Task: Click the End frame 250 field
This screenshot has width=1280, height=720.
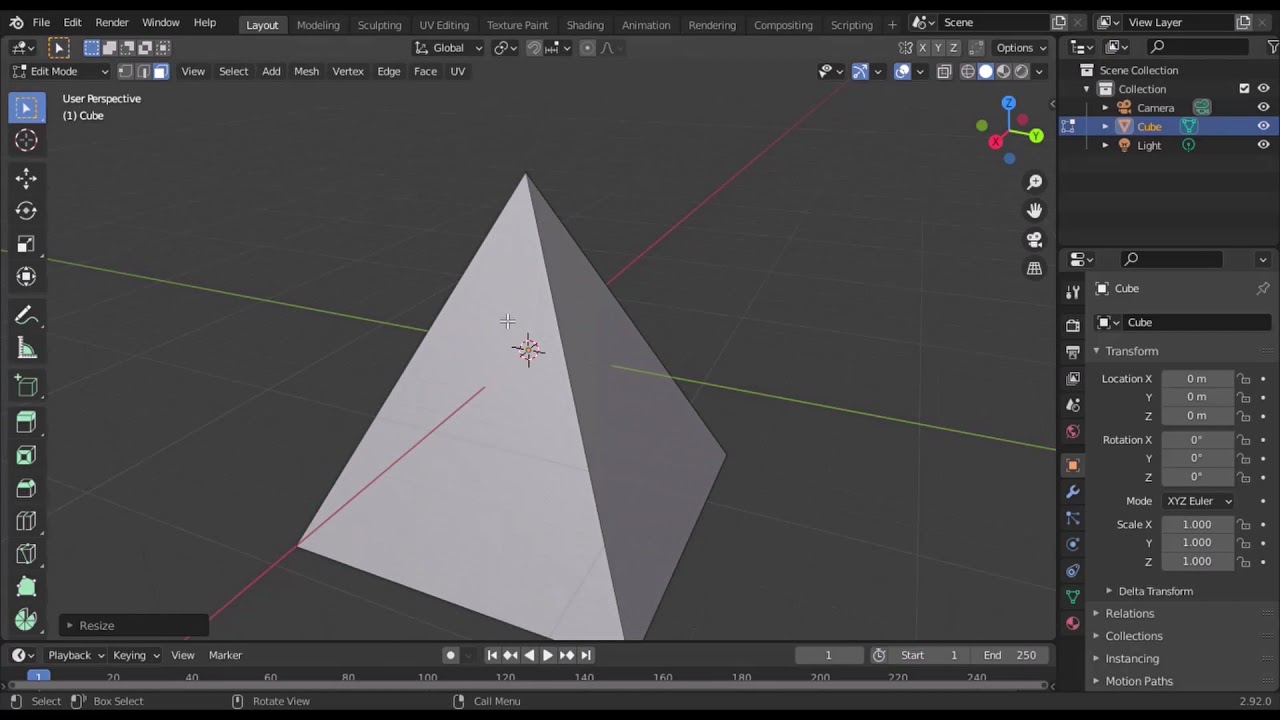Action: 1010,655
